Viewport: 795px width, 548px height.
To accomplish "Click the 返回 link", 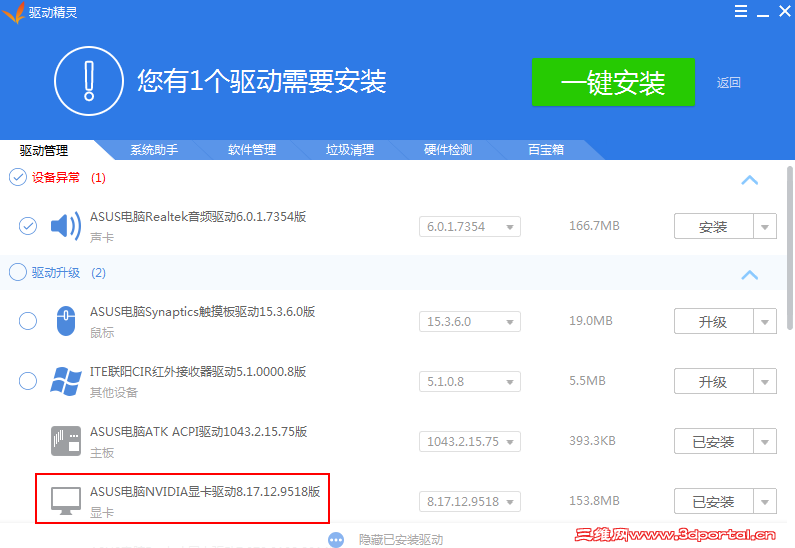I will 729,83.
